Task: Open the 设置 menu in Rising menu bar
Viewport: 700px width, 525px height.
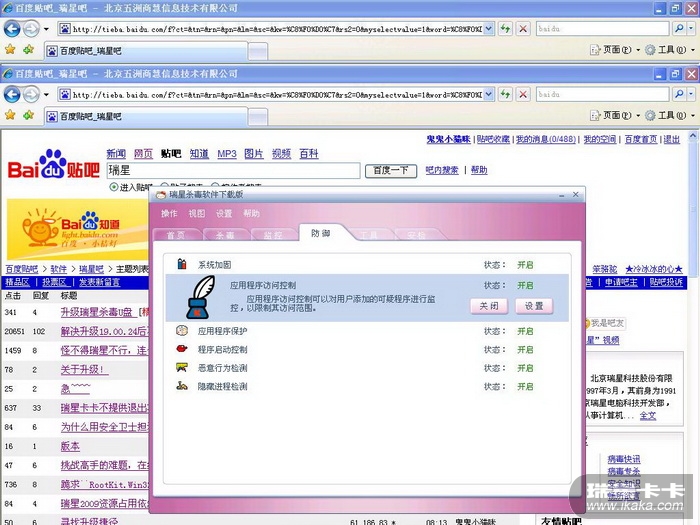Action: coord(224,213)
